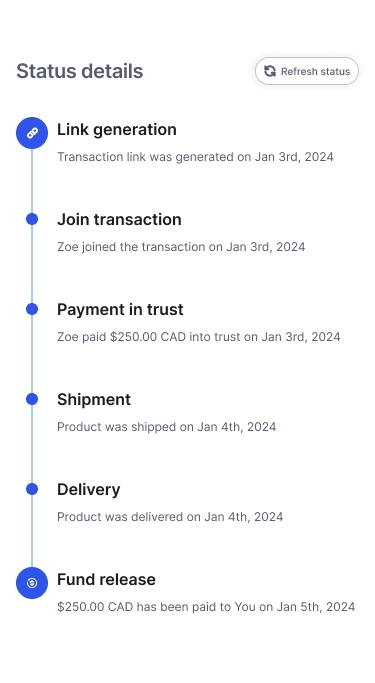Click the paid to You description text

(206, 607)
